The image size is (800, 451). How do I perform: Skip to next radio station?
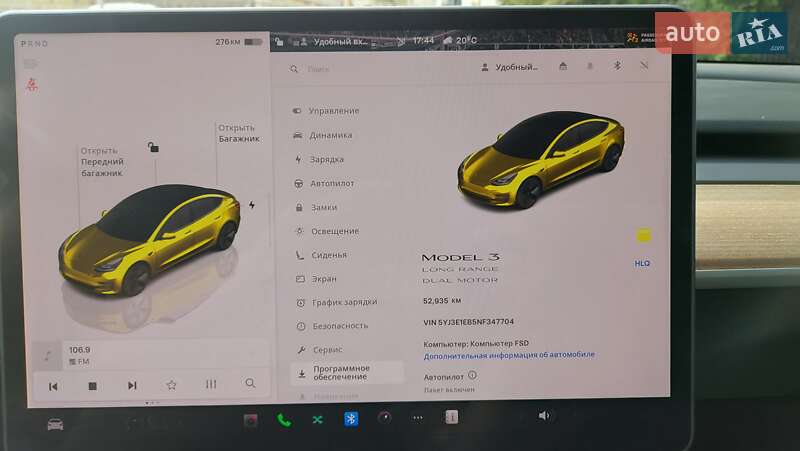click(132, 385)
